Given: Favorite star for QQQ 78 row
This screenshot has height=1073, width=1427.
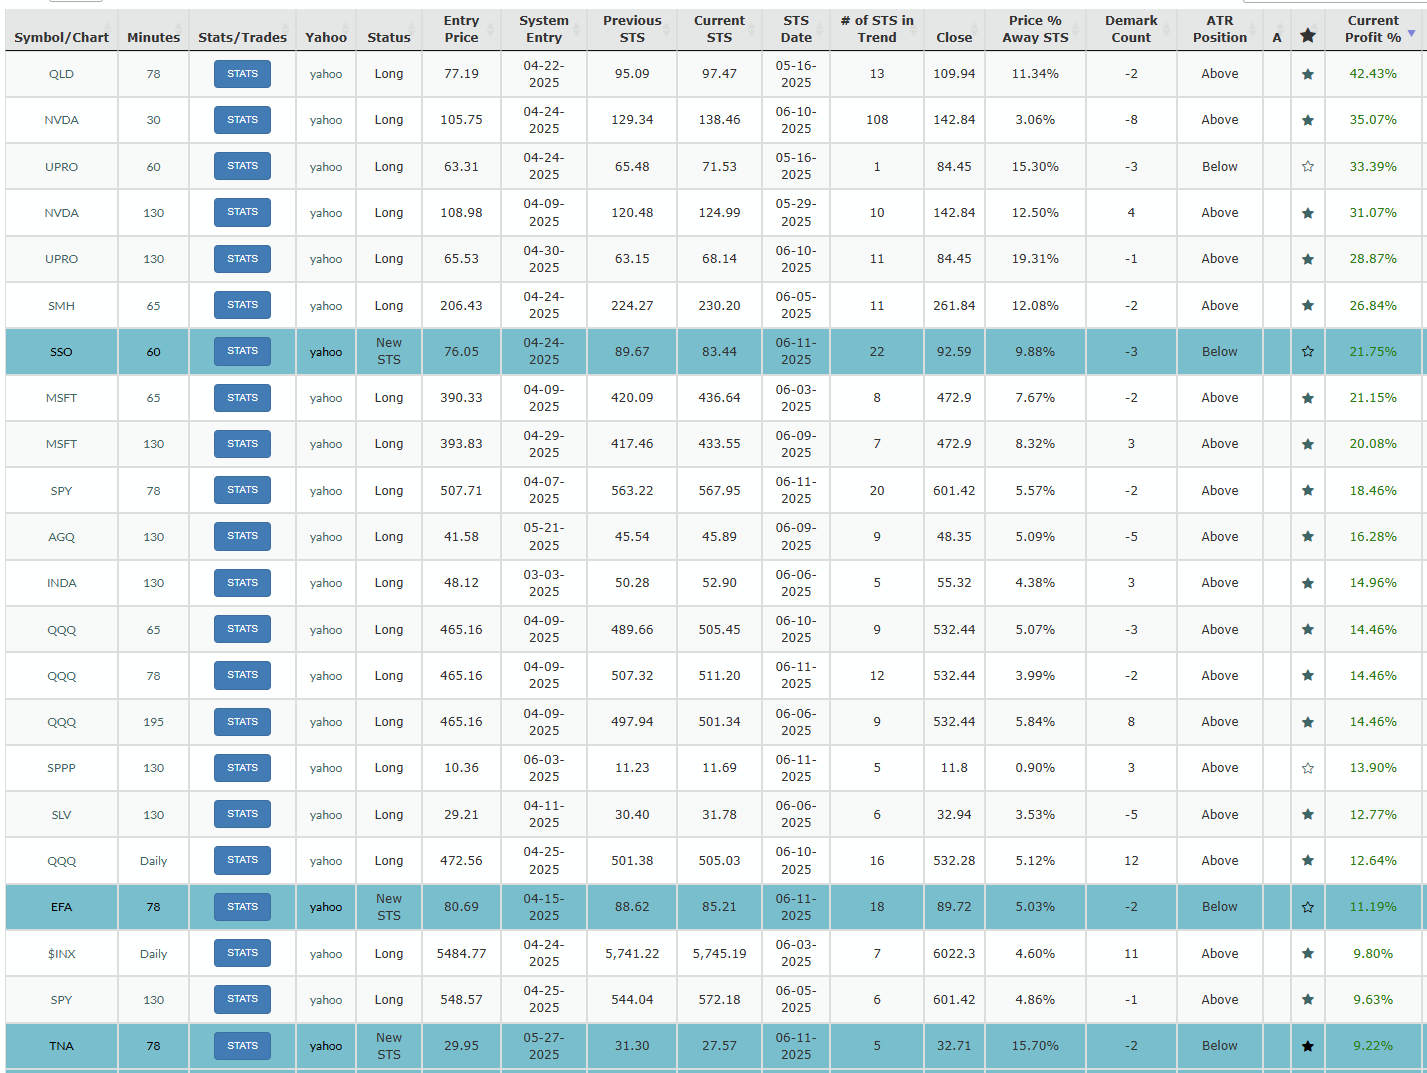Looking at the screenshot, I should point(1308,676).
